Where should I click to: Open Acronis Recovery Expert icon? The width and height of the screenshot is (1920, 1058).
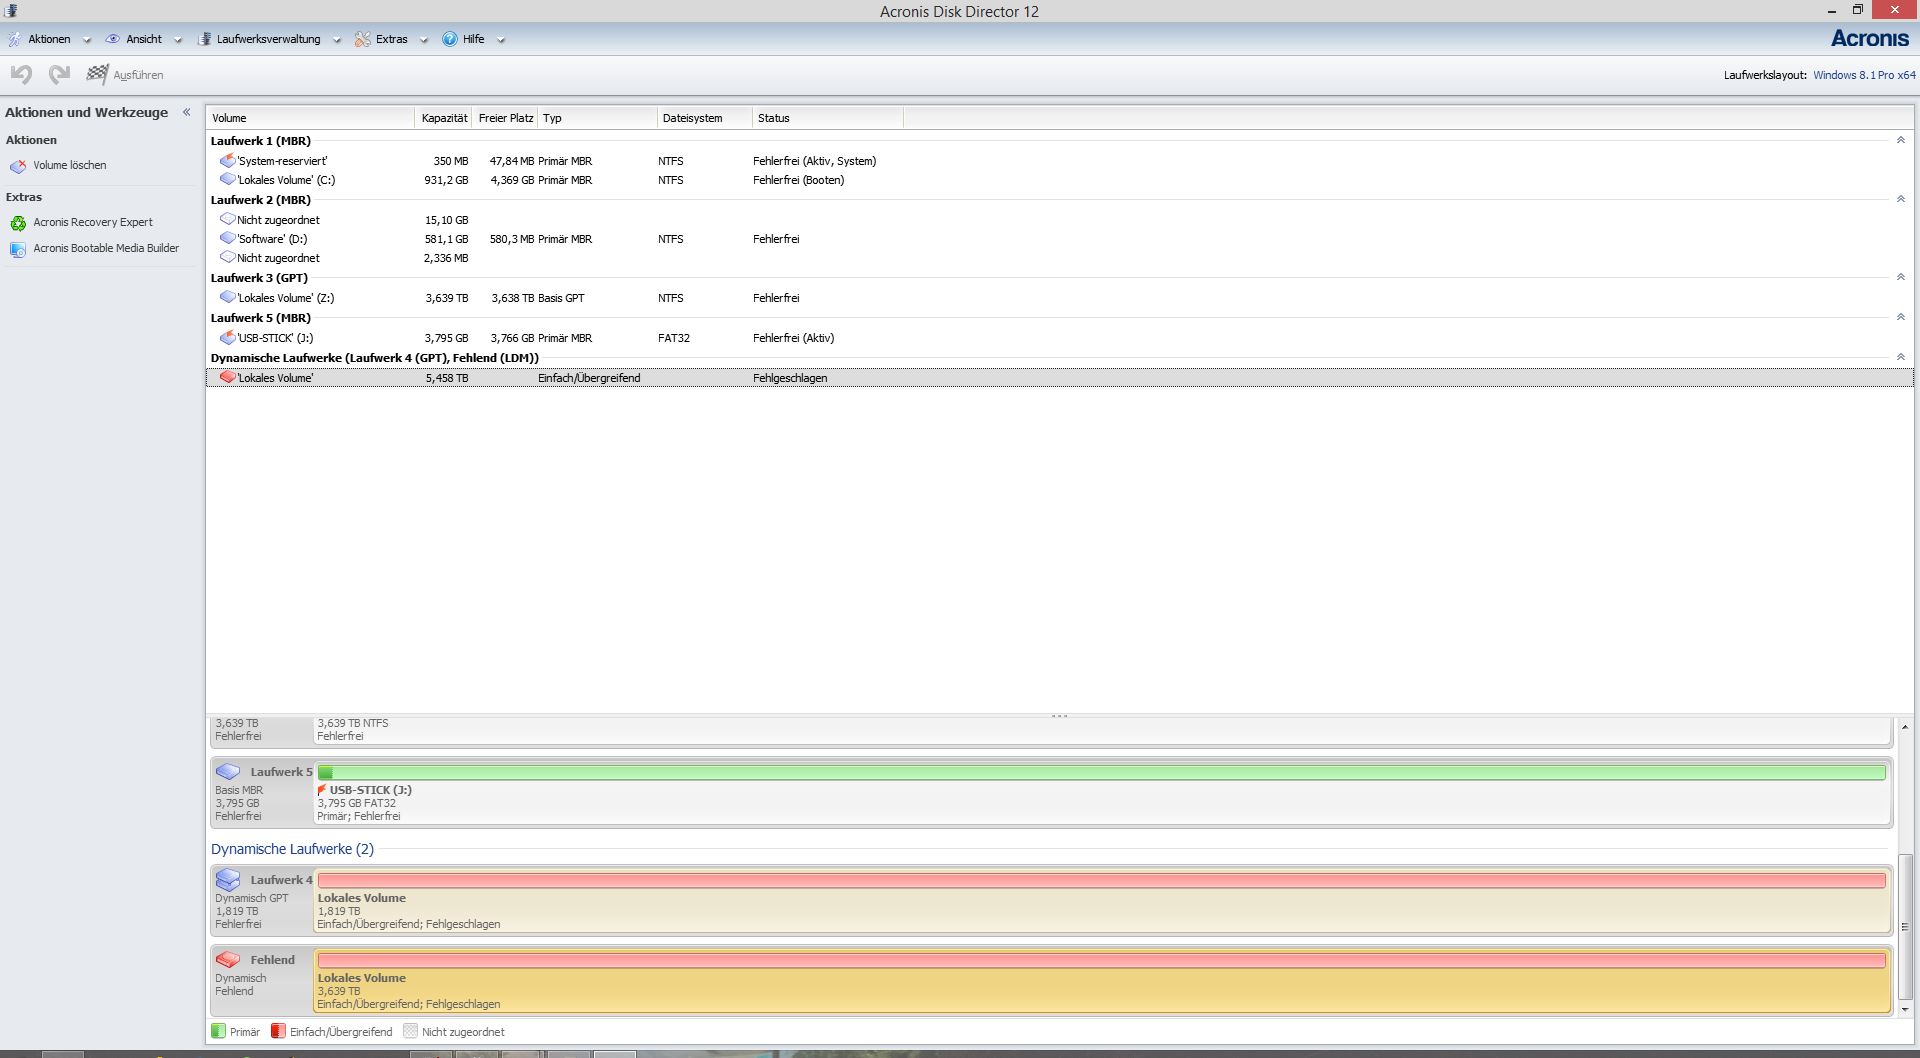tap(18, 223)
